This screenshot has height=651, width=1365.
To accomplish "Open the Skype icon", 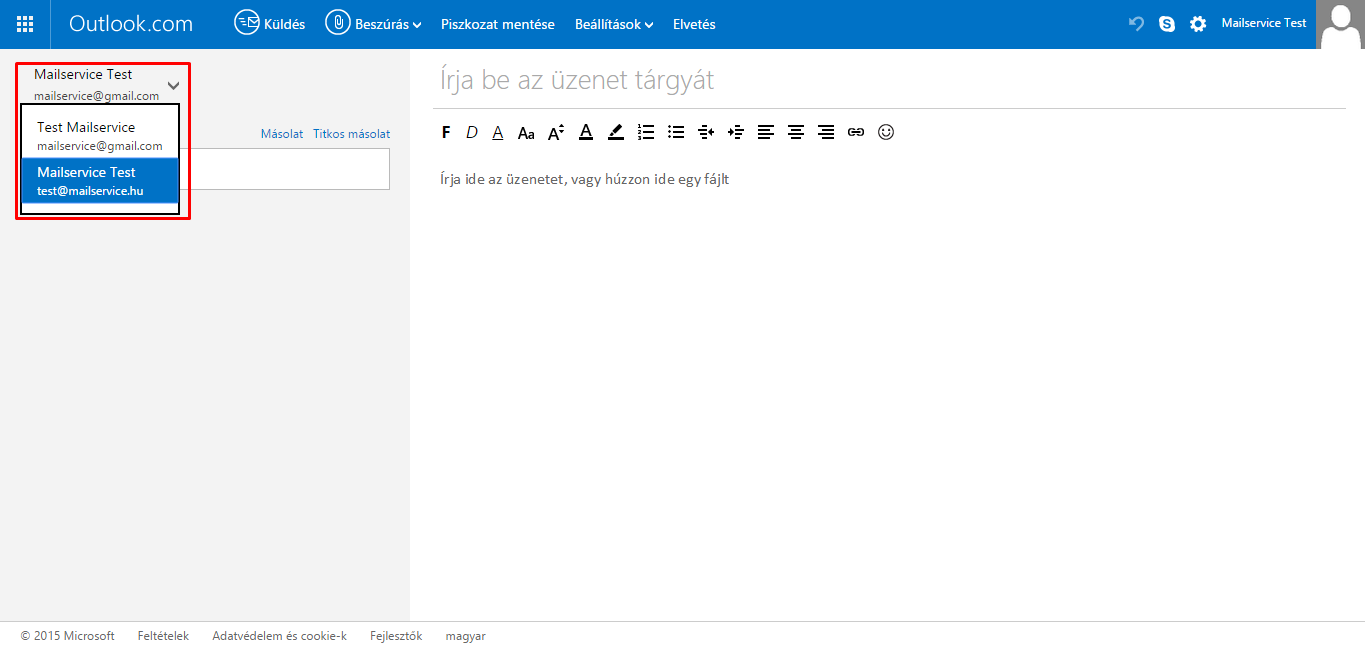I will click(x=1167, y=24).
